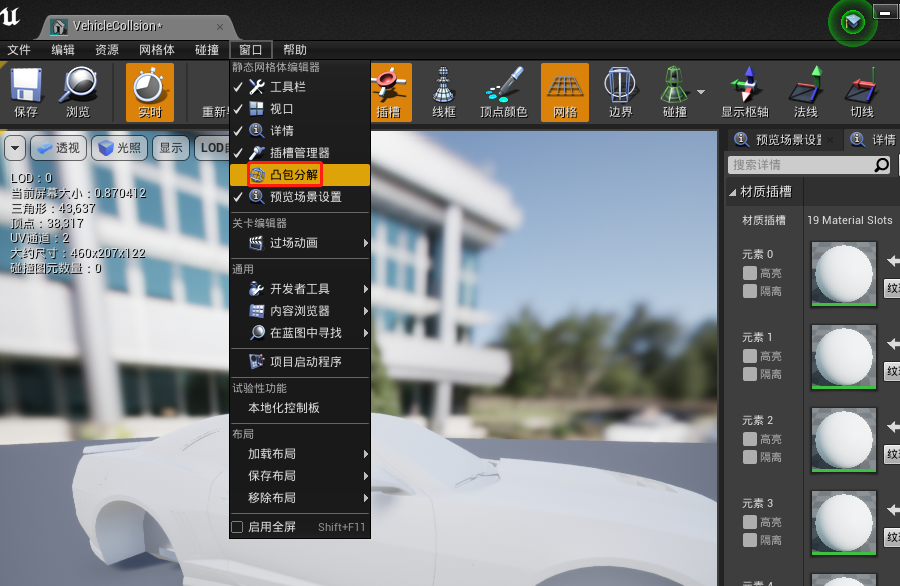The image size is (900, 586).
Task: Toggle the 碰撞 collision toolbar icon
Action: click(674, 92)
